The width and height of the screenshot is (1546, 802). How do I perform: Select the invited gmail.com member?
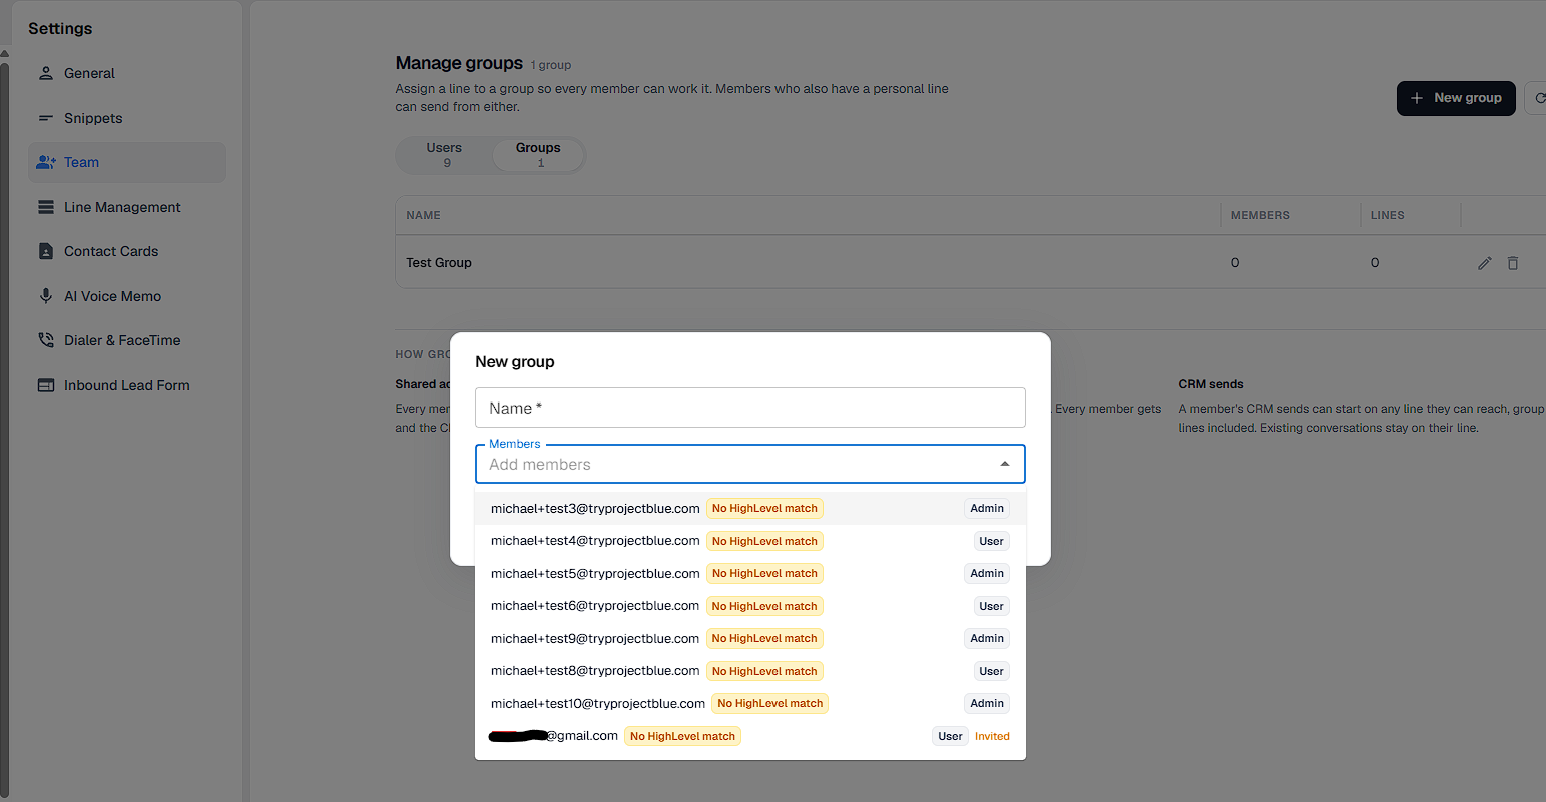(750, 736)
